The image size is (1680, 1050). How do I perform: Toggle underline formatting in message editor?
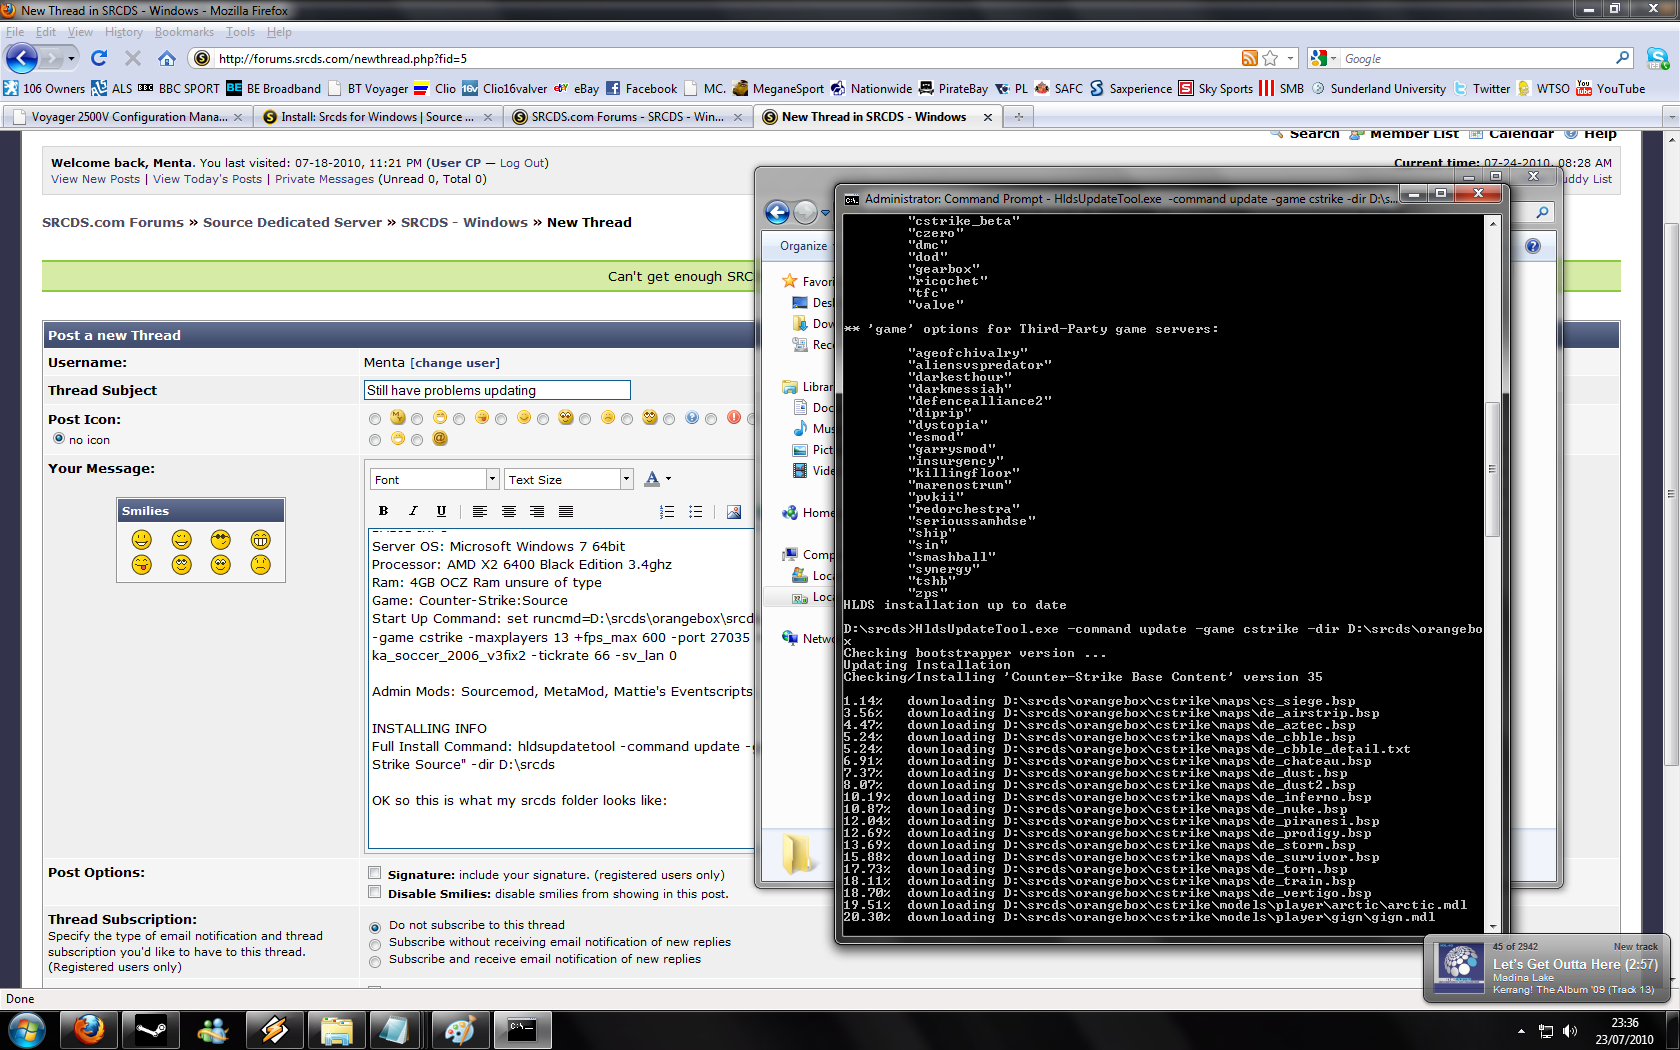point(441,511)
